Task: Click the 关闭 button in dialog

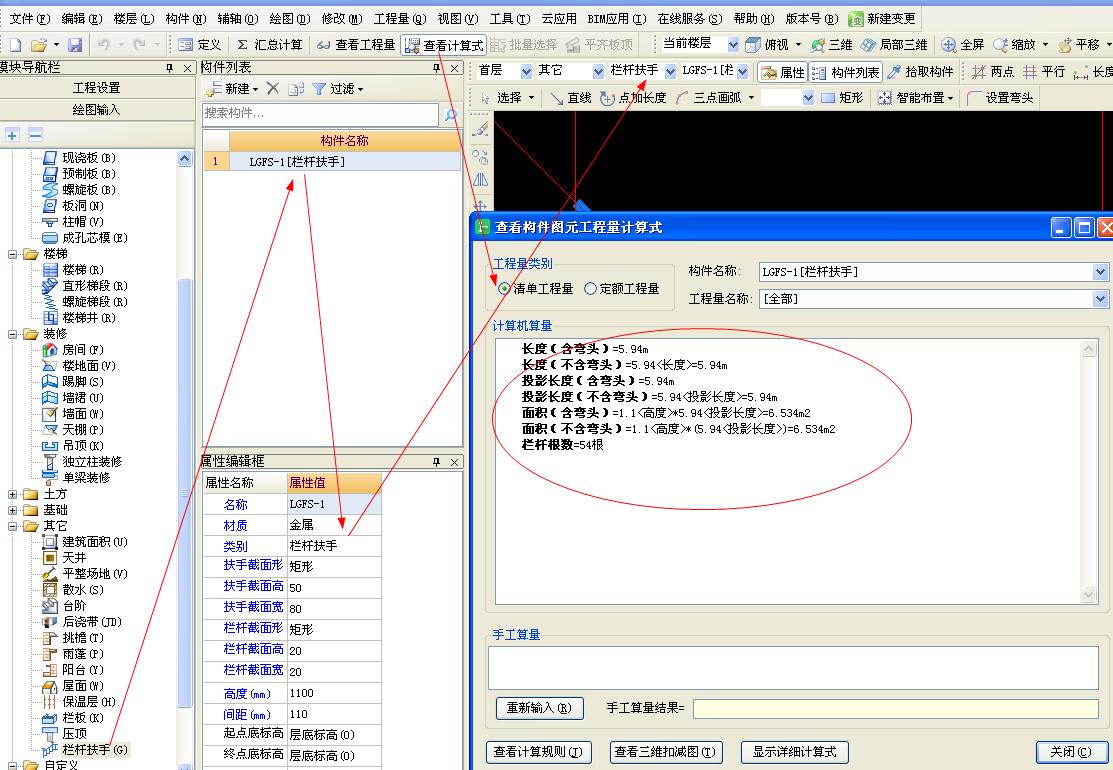Action: pyautogui.click(x=1070, y=752)
